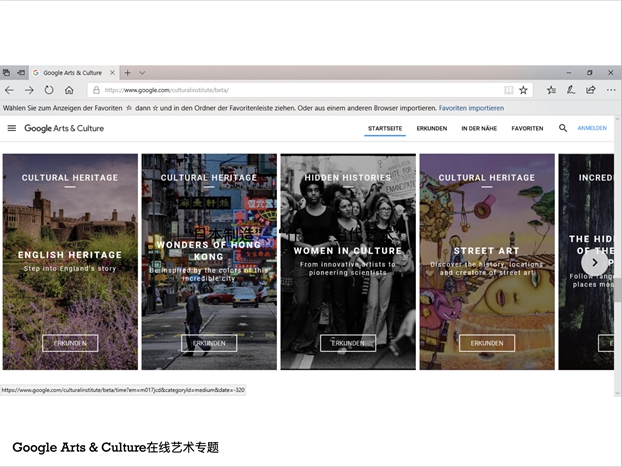This screenshot has height=467, width=622.
Task: Click the set tabs aside icon
Action: pos(21,73)
